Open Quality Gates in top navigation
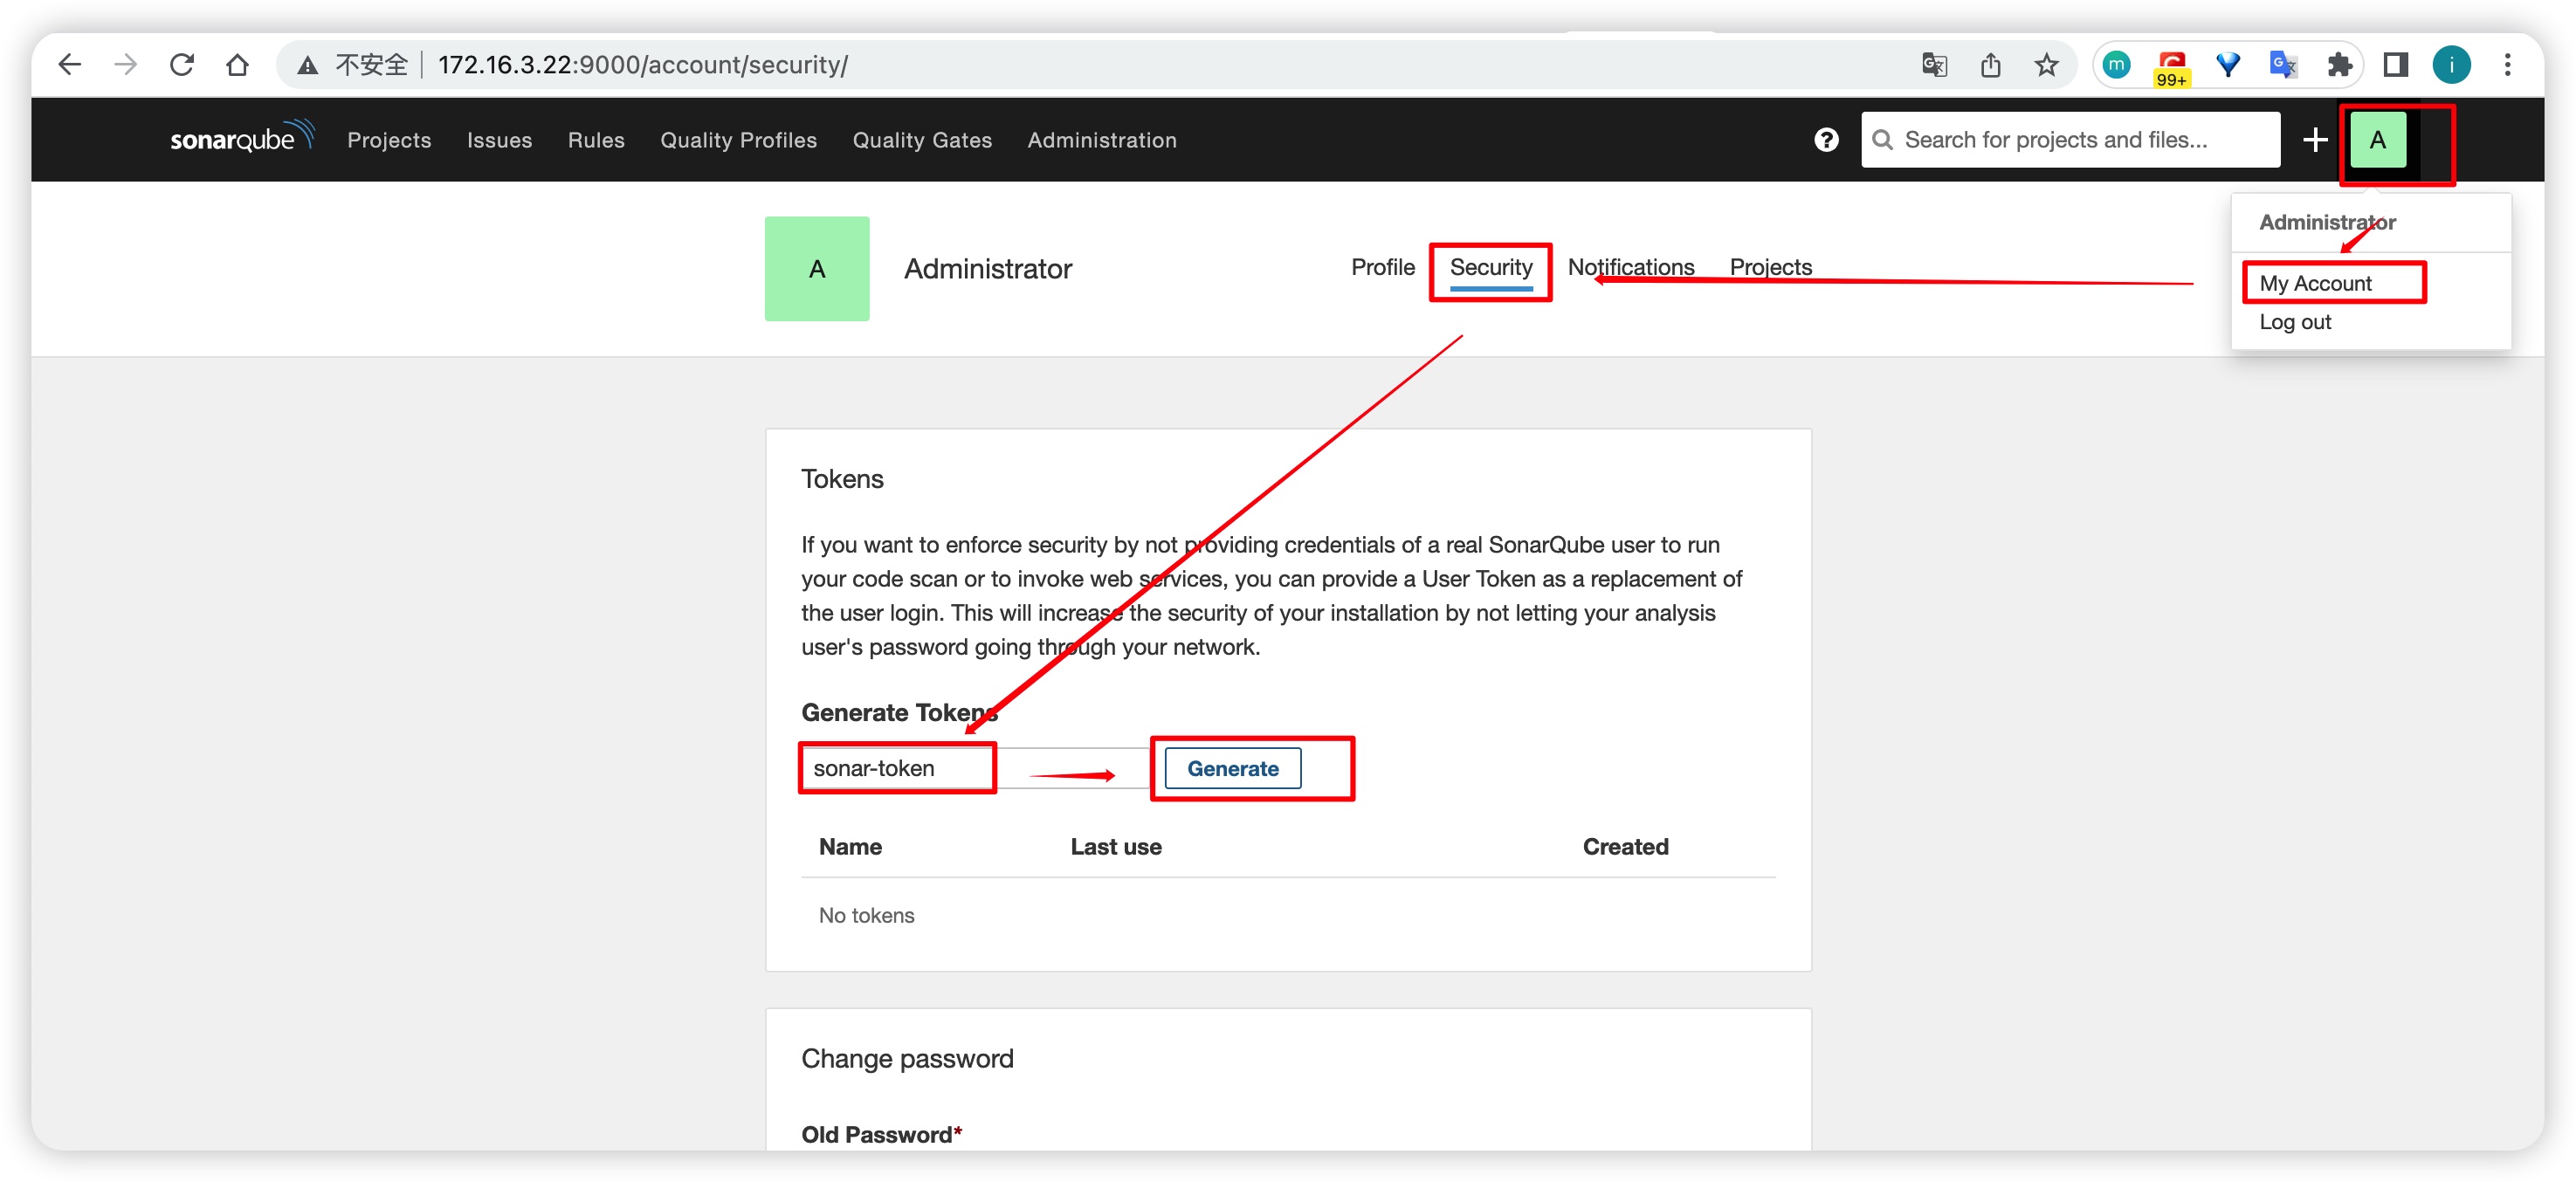The image size is (2576, 1182). (922, 140)
